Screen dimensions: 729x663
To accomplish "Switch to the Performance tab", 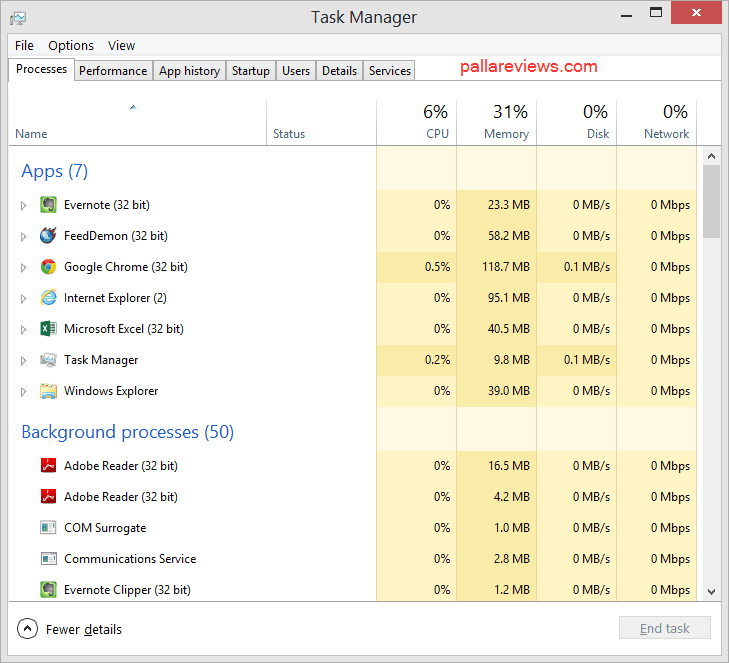I will [113, 71].
